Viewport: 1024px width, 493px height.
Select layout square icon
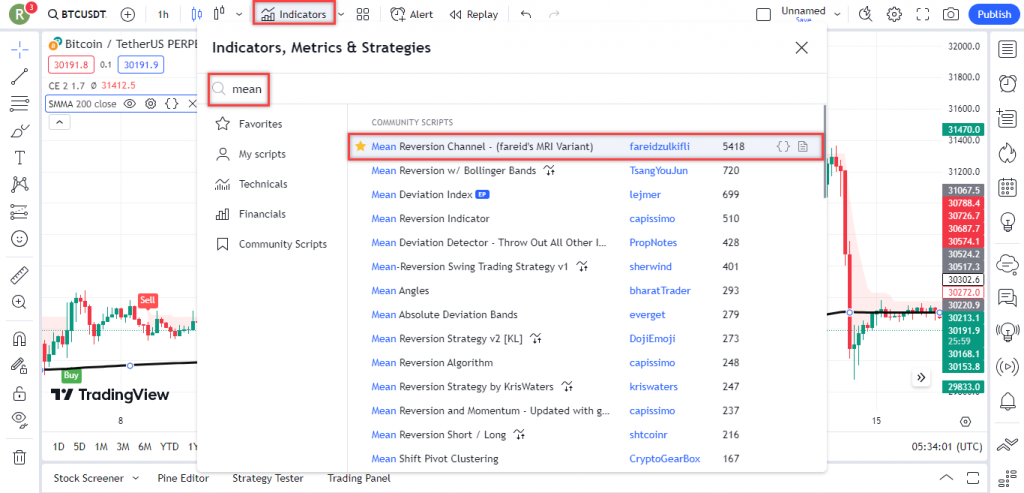[763, 14]
